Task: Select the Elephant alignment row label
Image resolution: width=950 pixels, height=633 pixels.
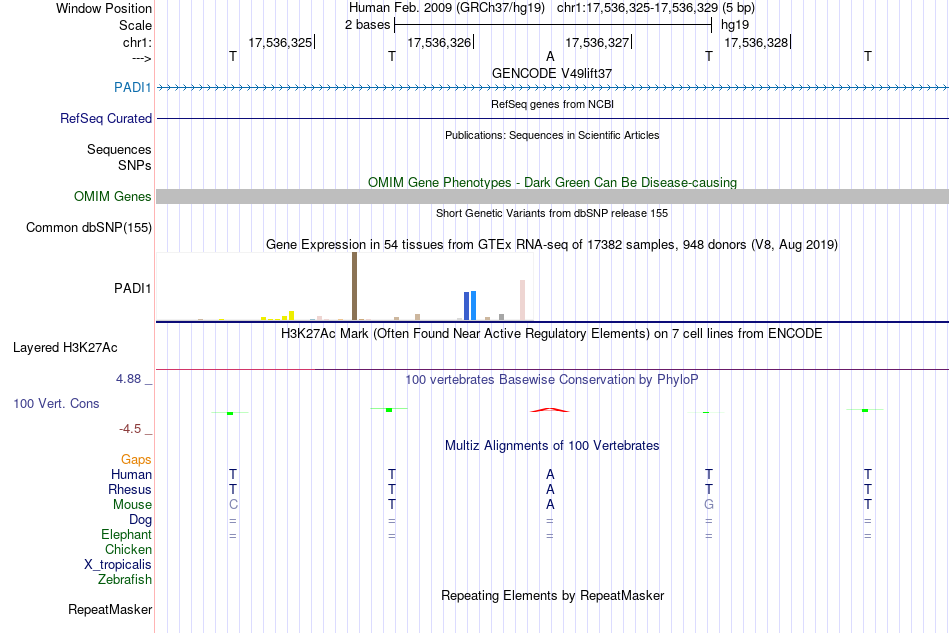Action: [126, 535]
